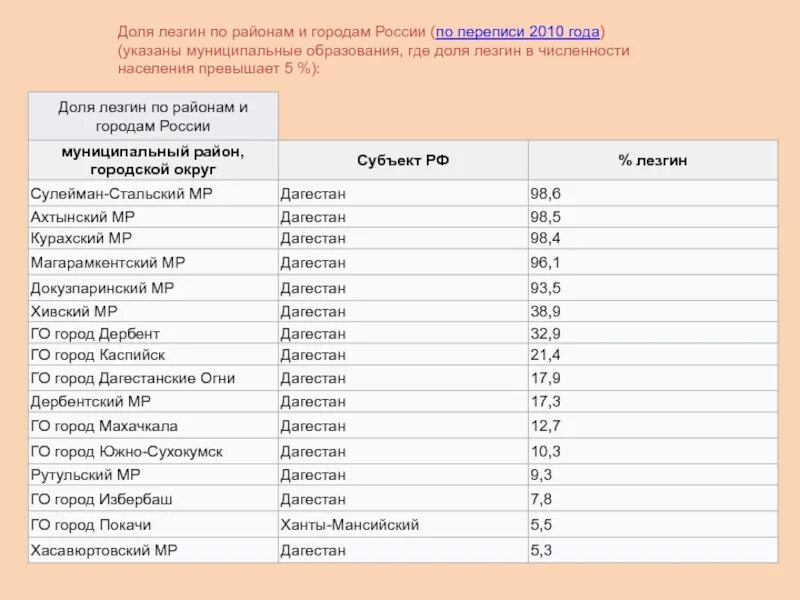
Task: Click the 5,3 percentage value
Action: pyautogui.click(x=541, y=550)
